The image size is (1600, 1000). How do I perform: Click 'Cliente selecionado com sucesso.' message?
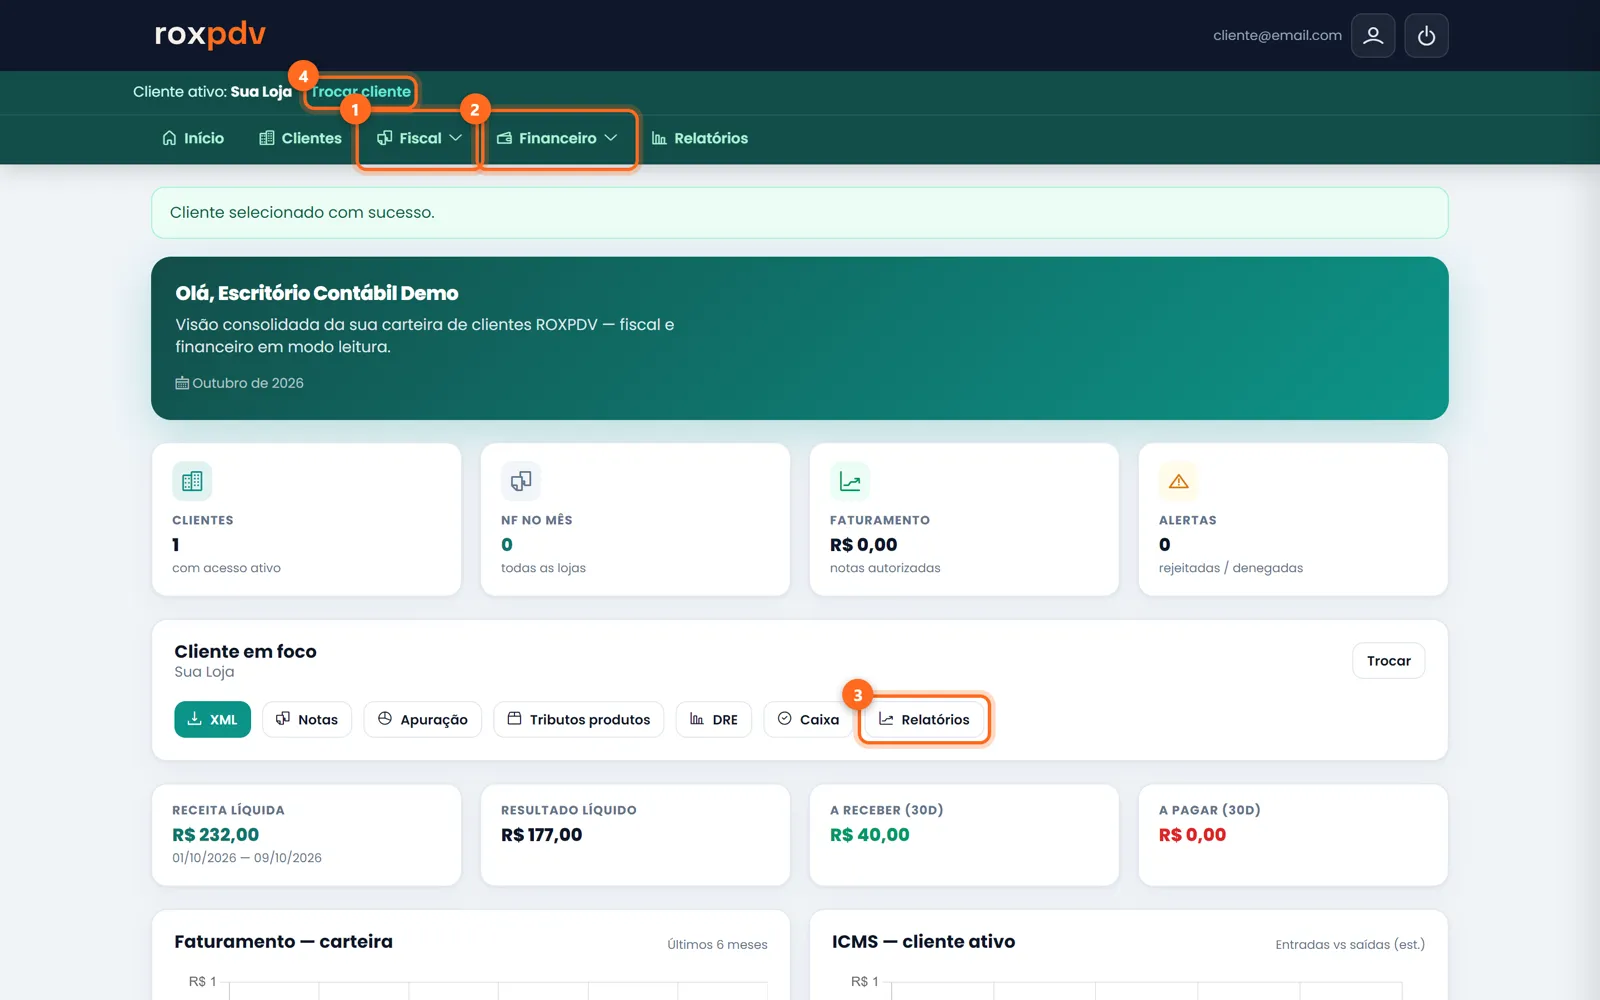[302, 213]
